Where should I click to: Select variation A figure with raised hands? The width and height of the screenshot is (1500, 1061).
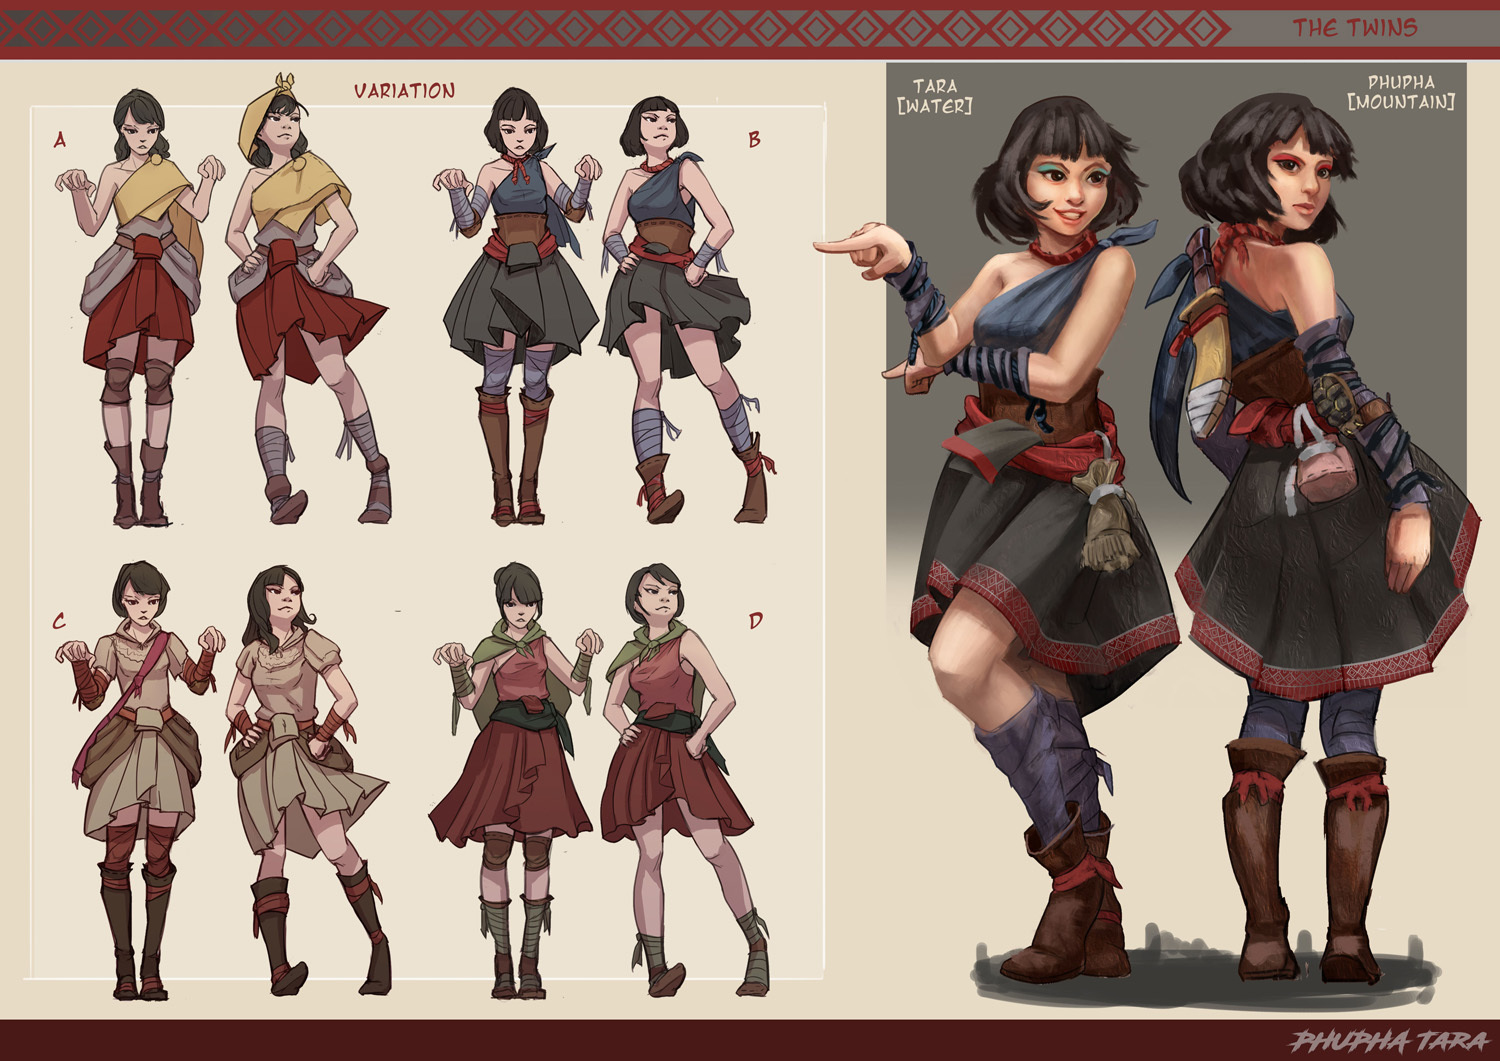point(140,308)
